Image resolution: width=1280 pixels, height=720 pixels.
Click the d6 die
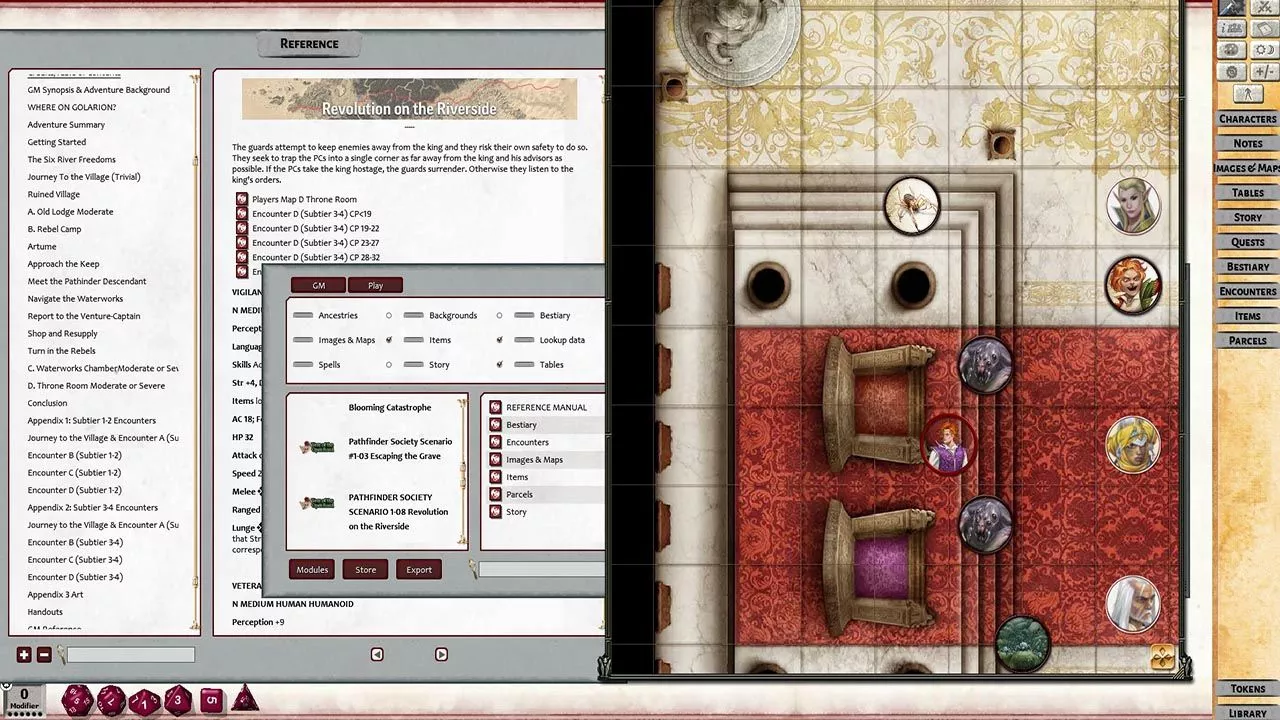(x=211, y=701)
